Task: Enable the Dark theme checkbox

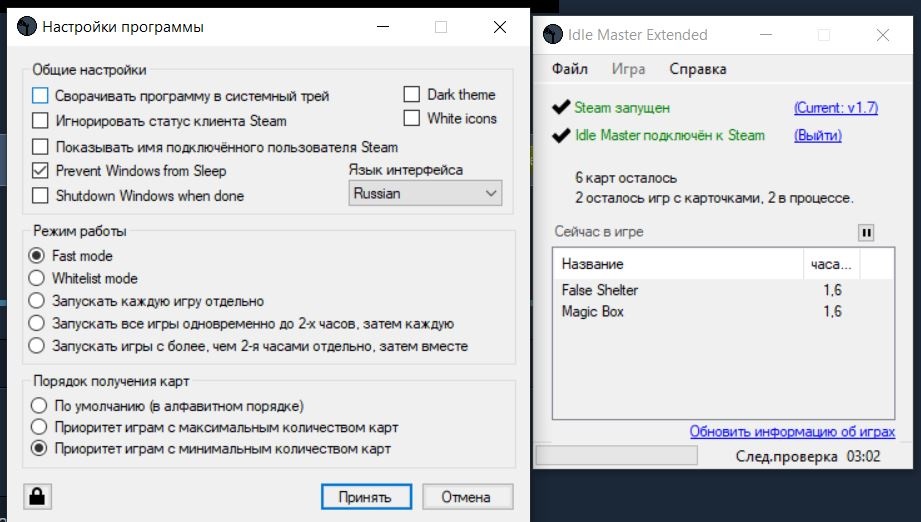Action: pos(412,94)
